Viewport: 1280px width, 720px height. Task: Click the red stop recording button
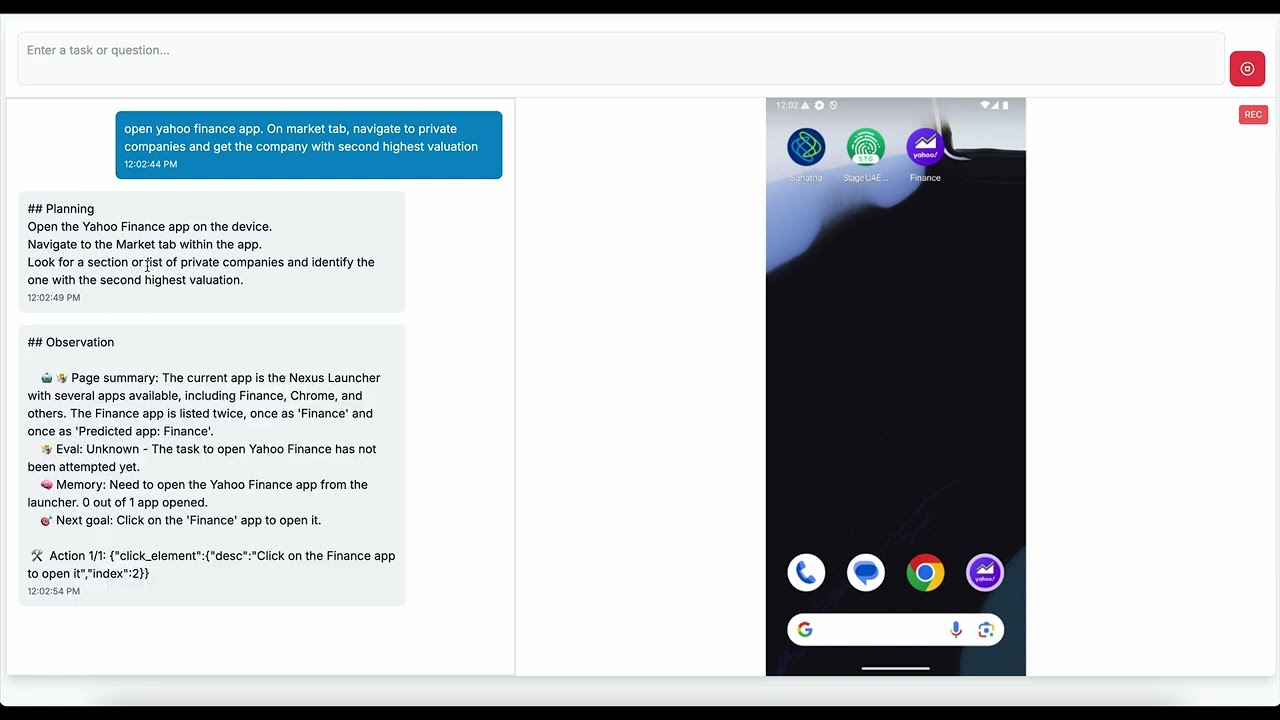point(1247,69)
